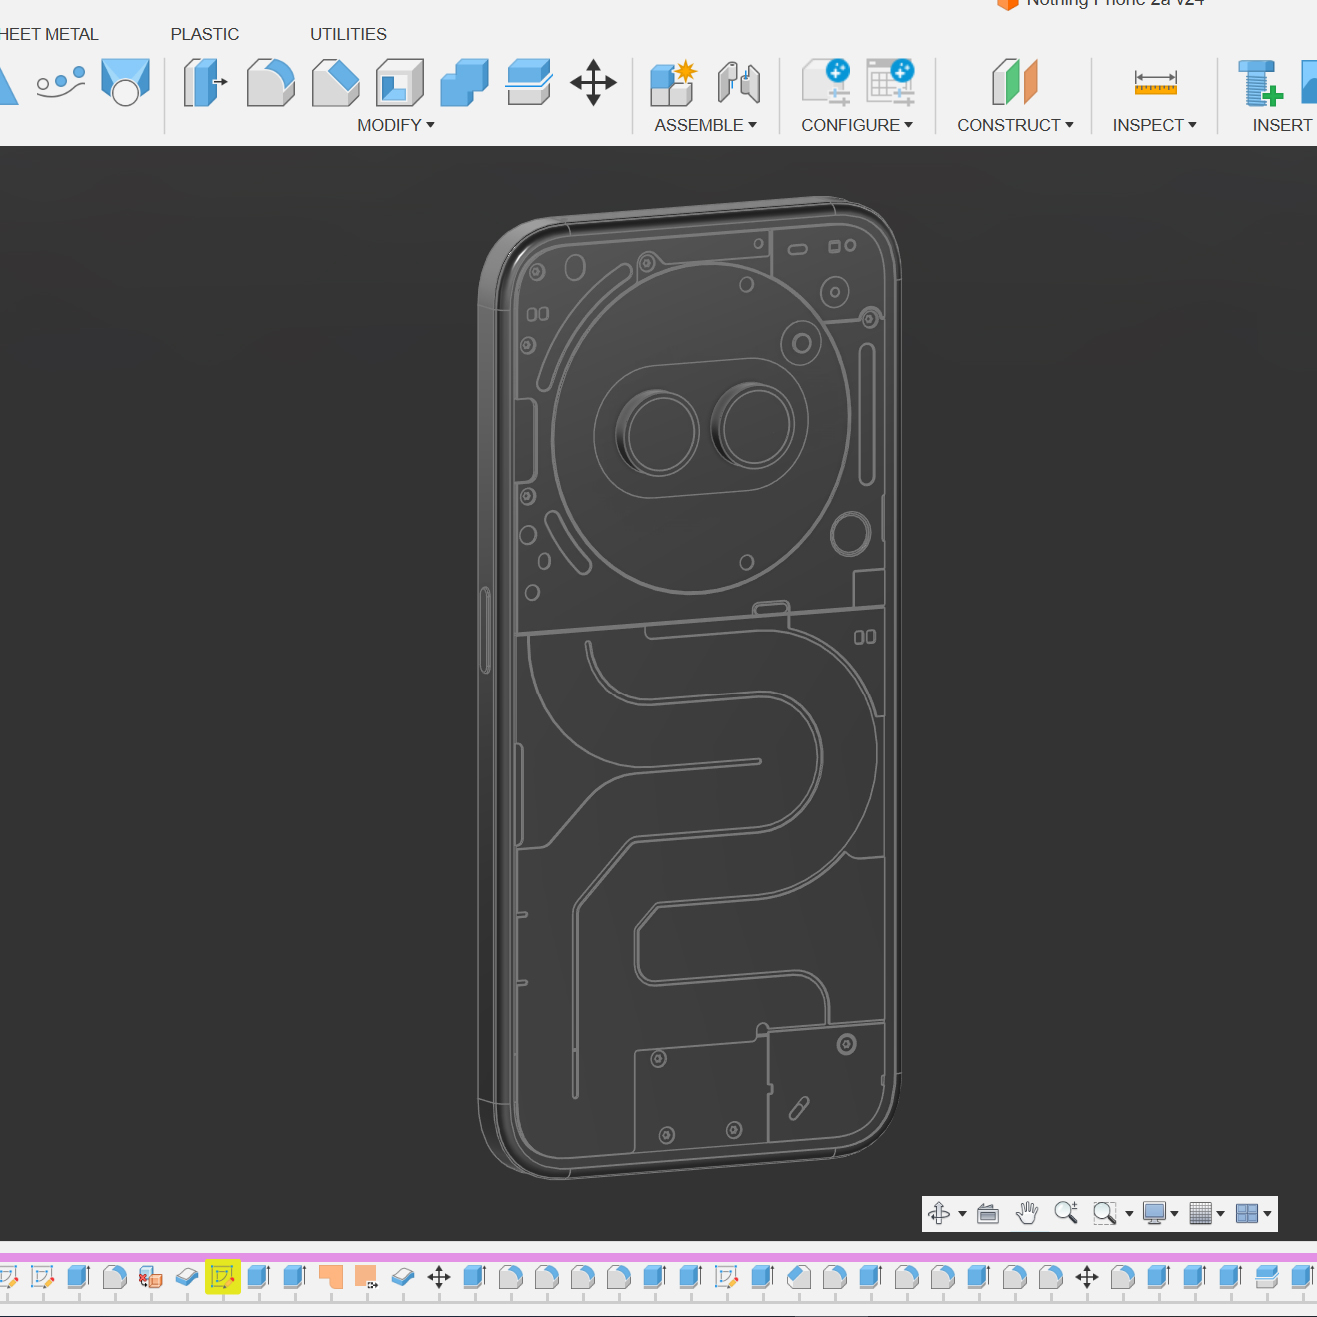The image size is (1317, 1317).
Task: Click the left camera lens on the model
Action: pos(659,434)
